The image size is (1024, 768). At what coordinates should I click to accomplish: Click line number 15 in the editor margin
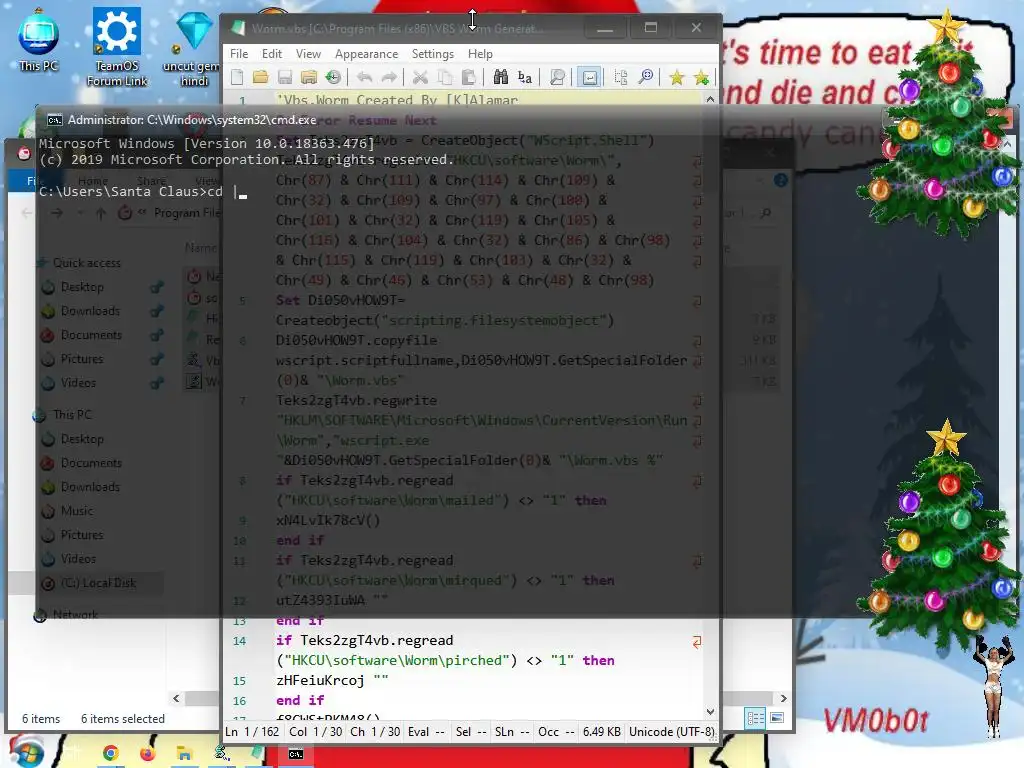click(240, 680)
